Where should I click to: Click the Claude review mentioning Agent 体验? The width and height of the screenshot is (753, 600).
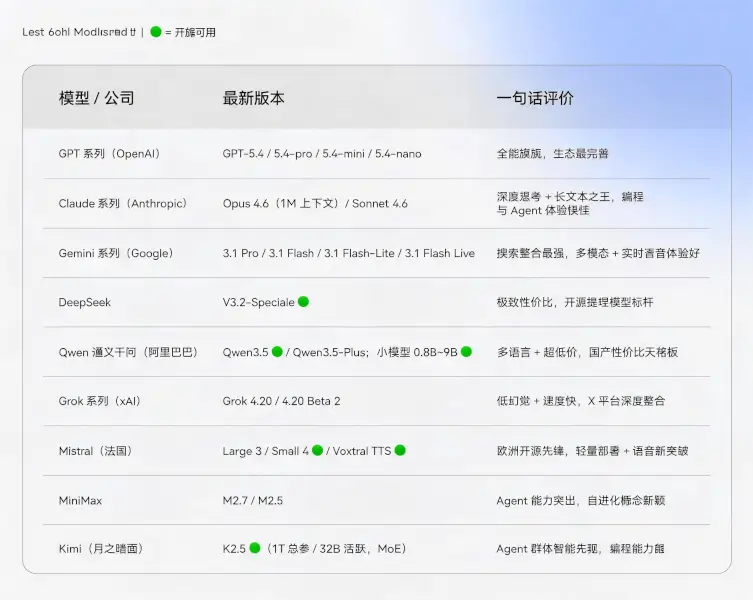pyautogui.click(x=570, y=204)
